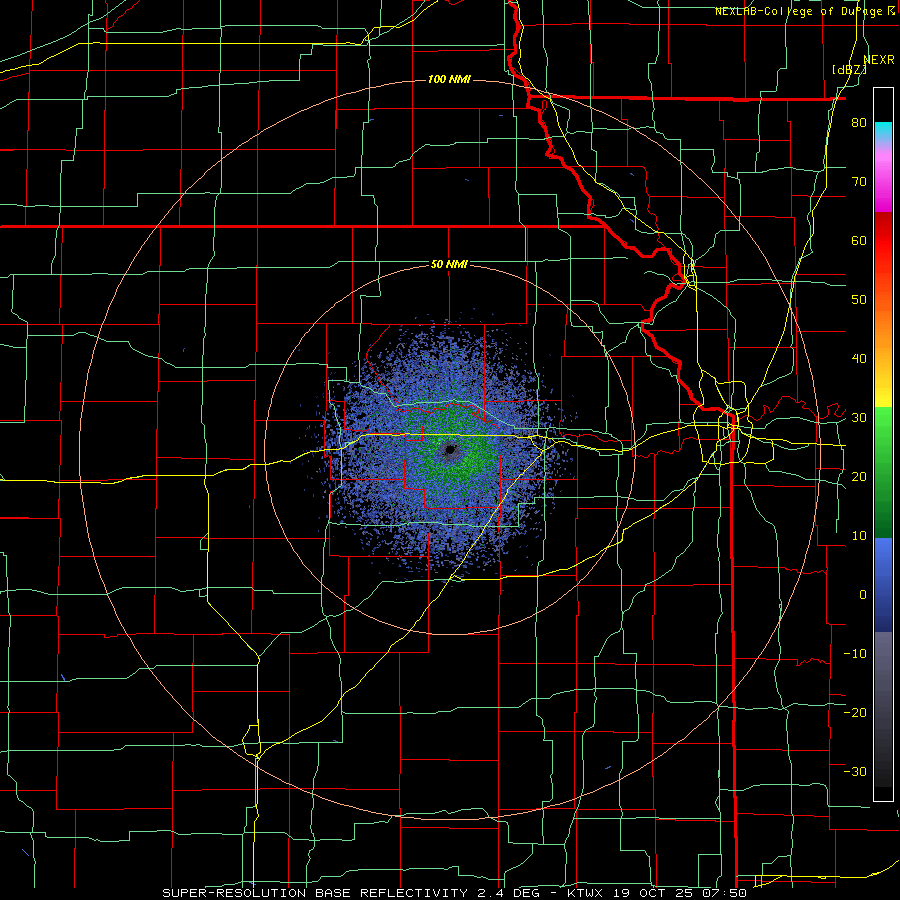
Task: Click the 50 value on the dBZ scale
Action: (859, 300)
